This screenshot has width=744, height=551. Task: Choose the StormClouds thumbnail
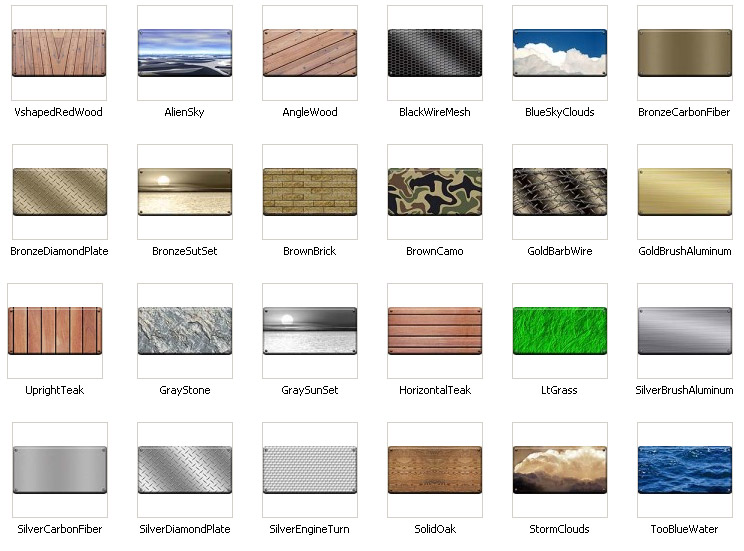pyautogui.click(x=560, y=470)
